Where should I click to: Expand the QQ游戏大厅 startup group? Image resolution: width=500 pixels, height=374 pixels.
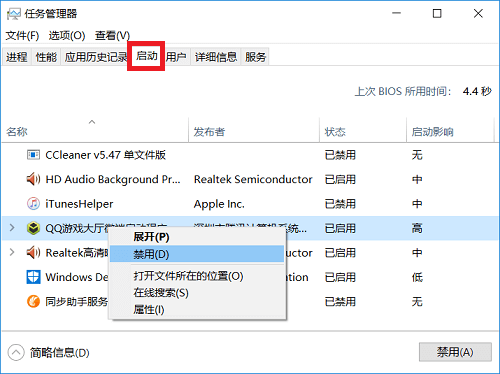12,228
